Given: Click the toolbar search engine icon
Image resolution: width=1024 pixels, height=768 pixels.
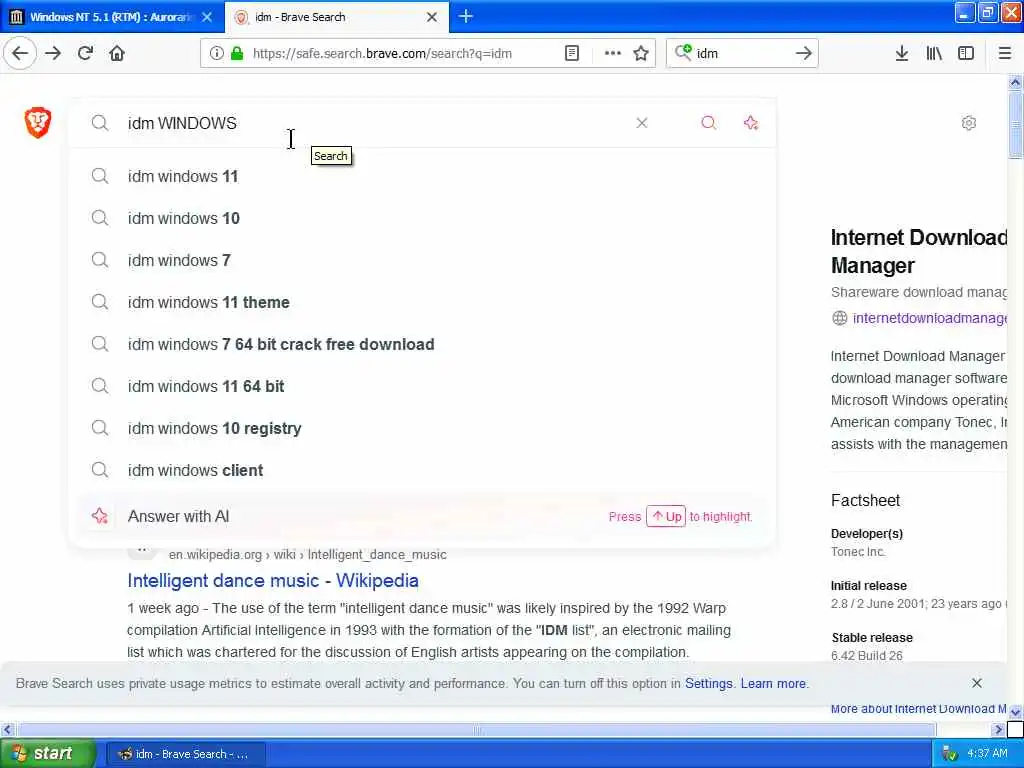Looking at the screenshot, I should (683, 52).
